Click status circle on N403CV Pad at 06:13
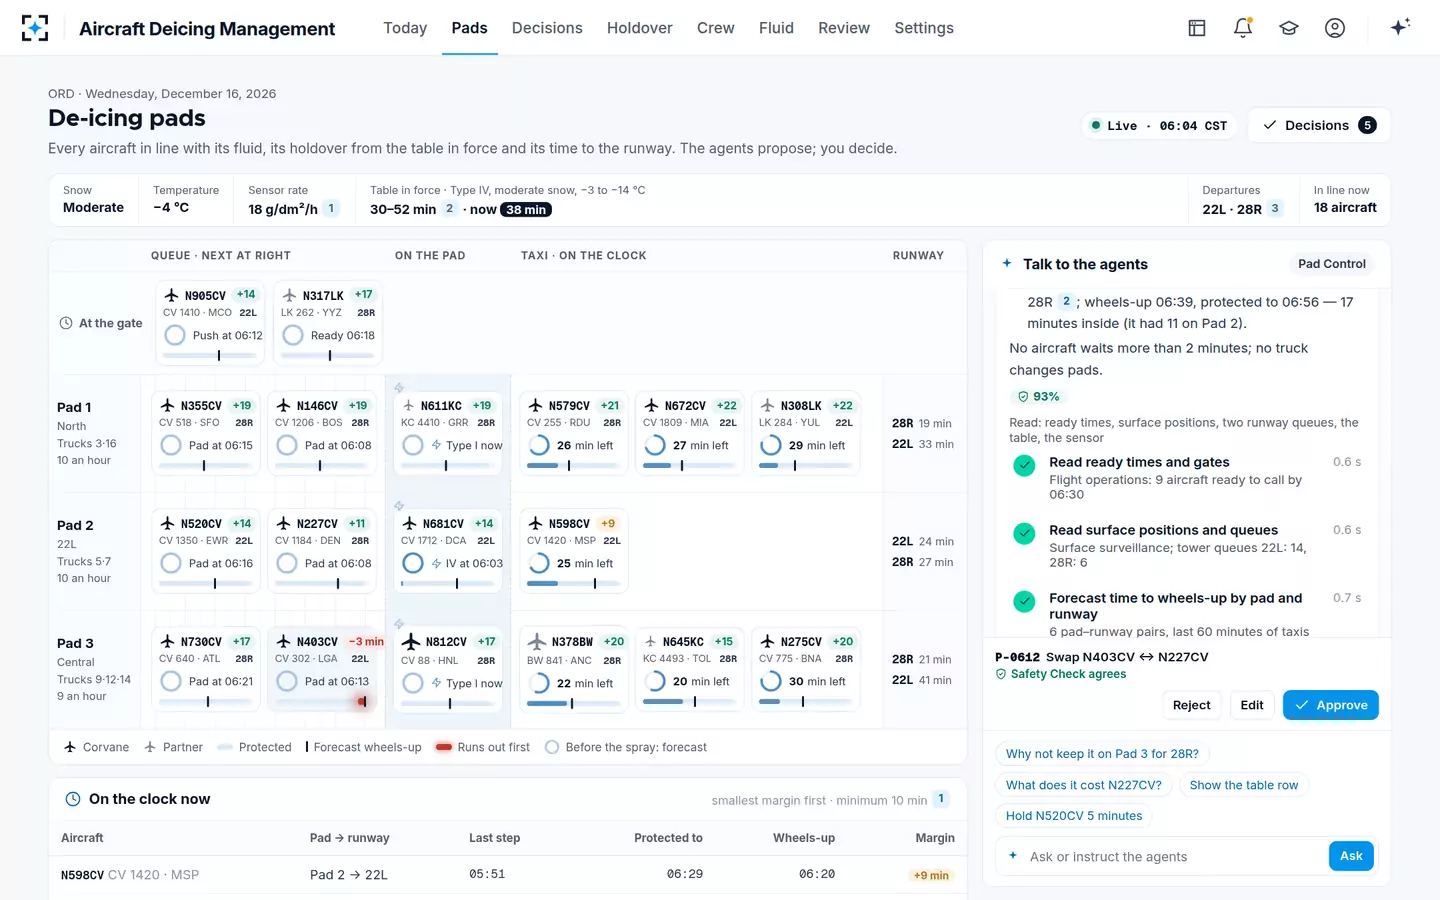Screen dimensions: 1440x900 (x=287, y=681)
